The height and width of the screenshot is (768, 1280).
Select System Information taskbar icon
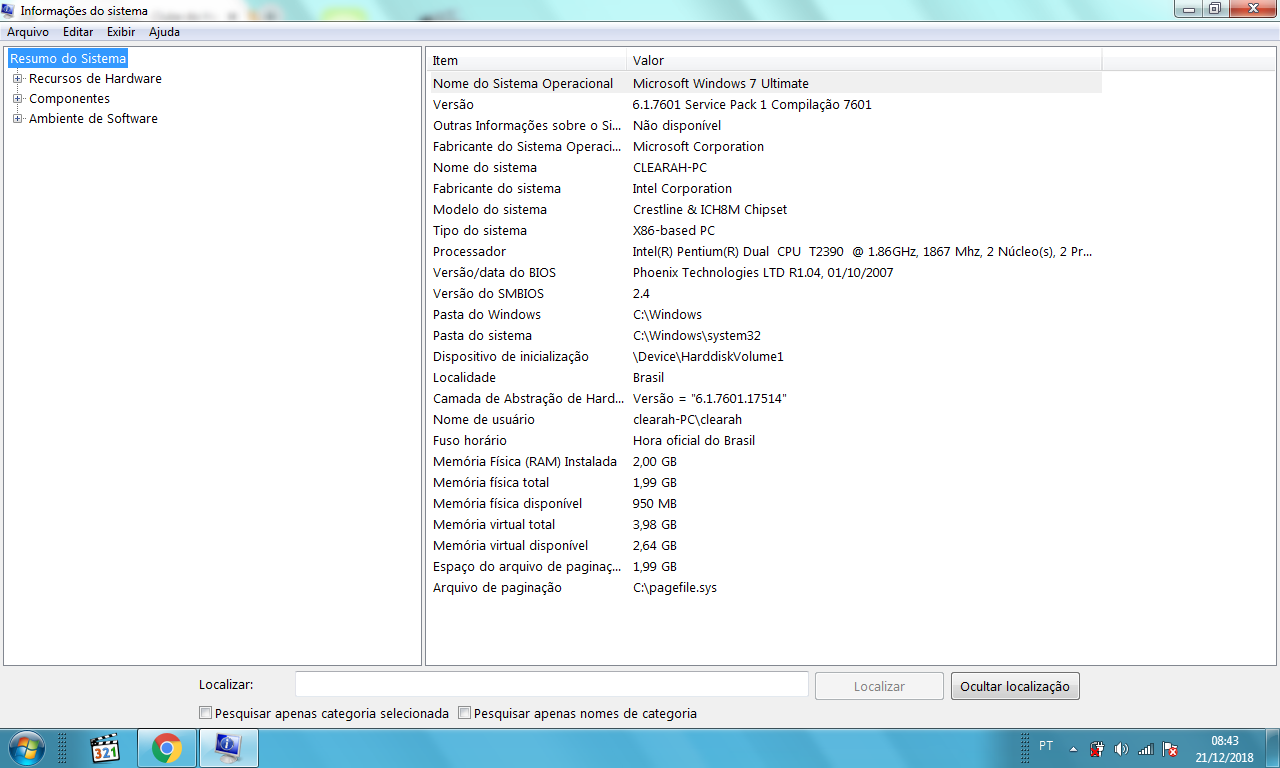pos(229,748)
